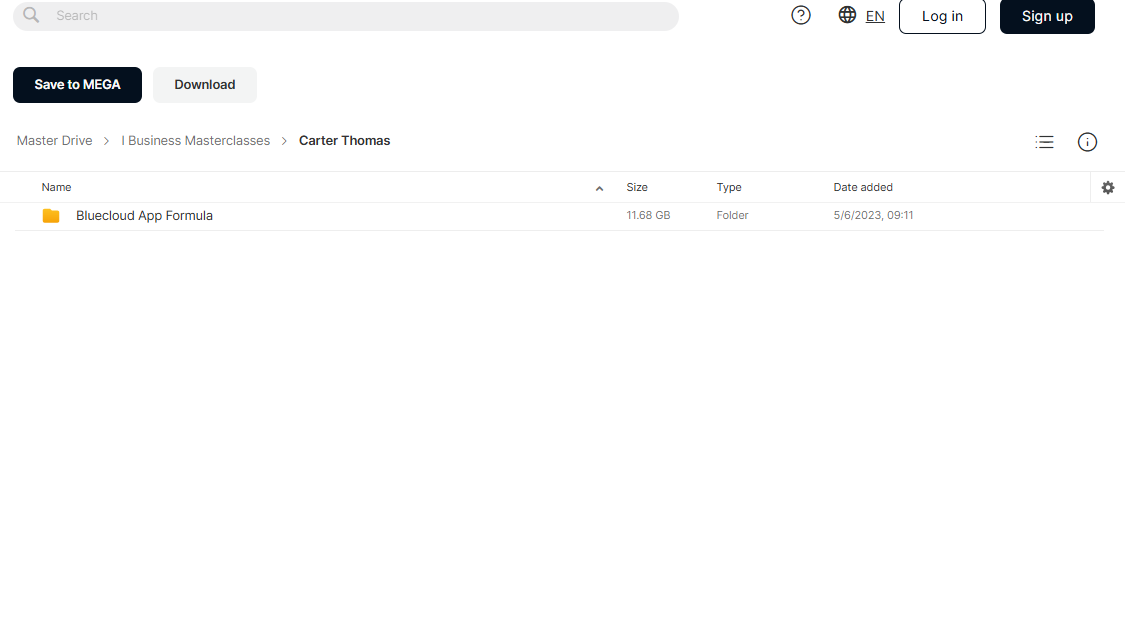
Task: Click the 5/6/2023, 09:11 date cell
Action: (873, 215)
